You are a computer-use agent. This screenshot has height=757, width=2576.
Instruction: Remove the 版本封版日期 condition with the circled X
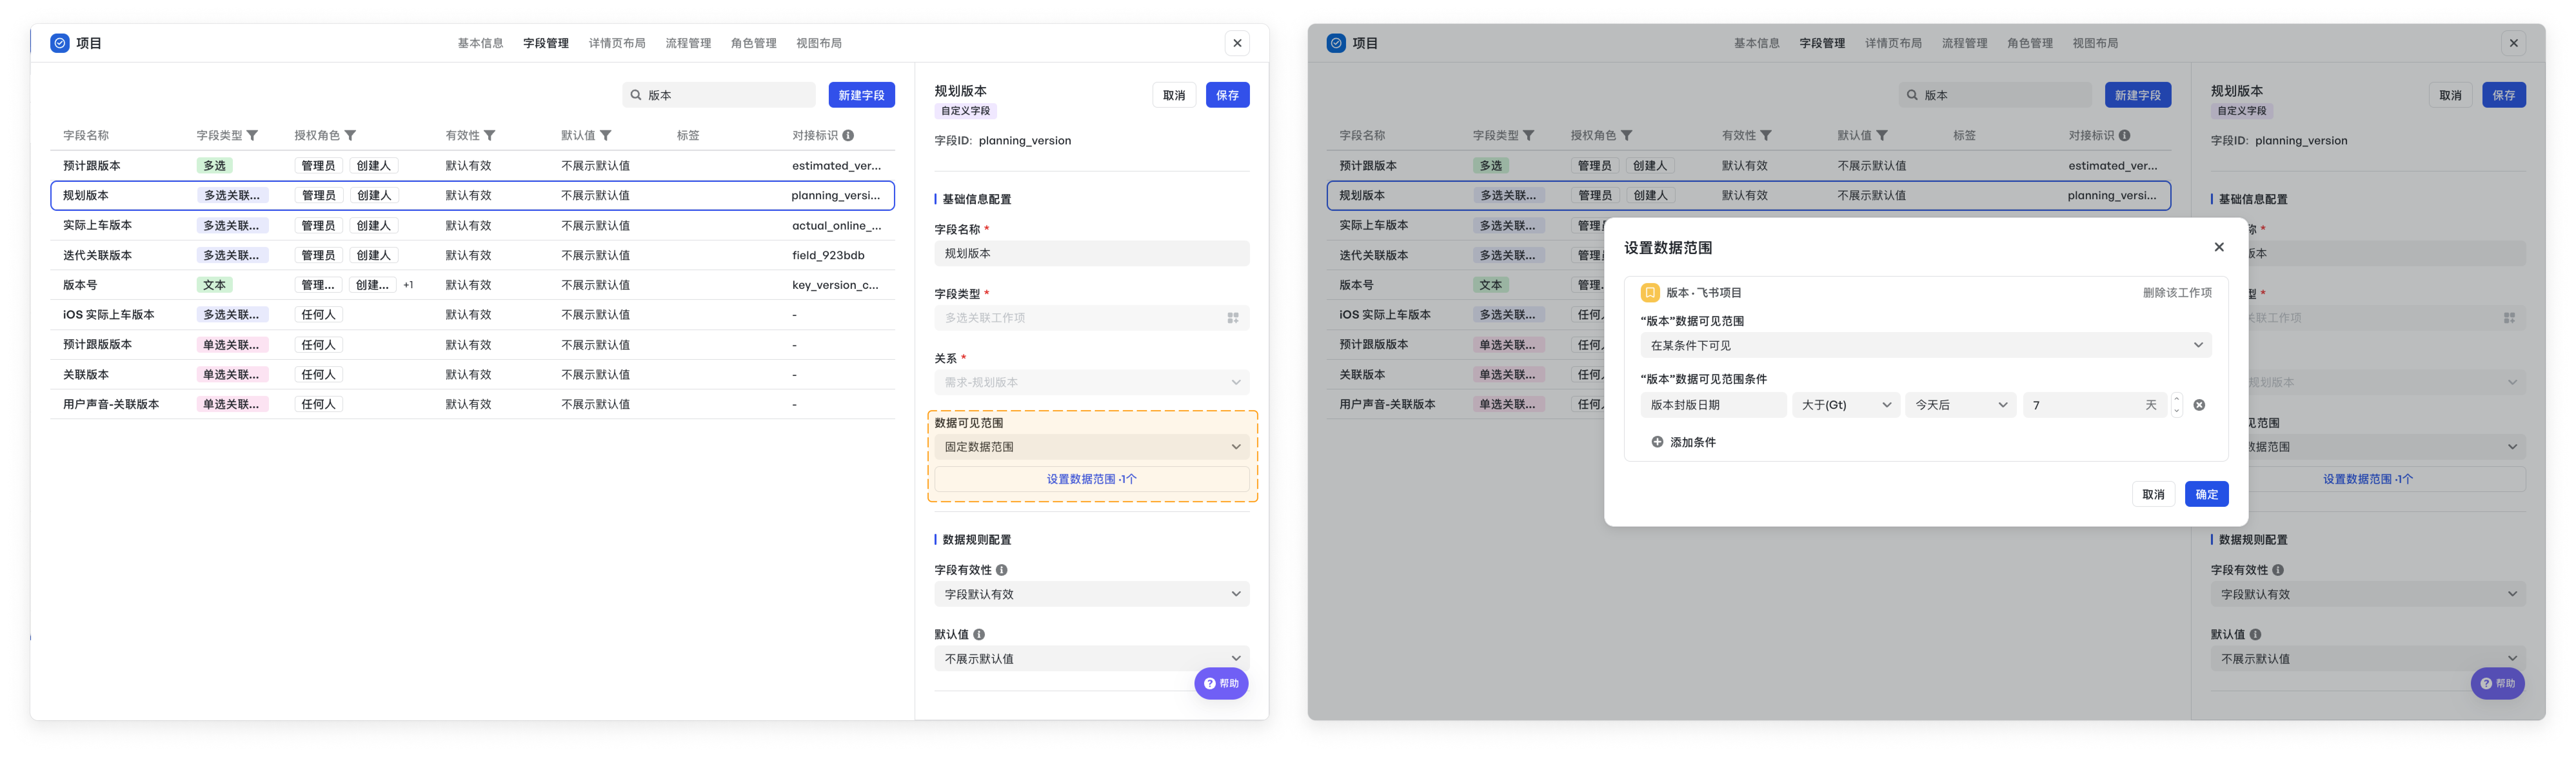2199,405
